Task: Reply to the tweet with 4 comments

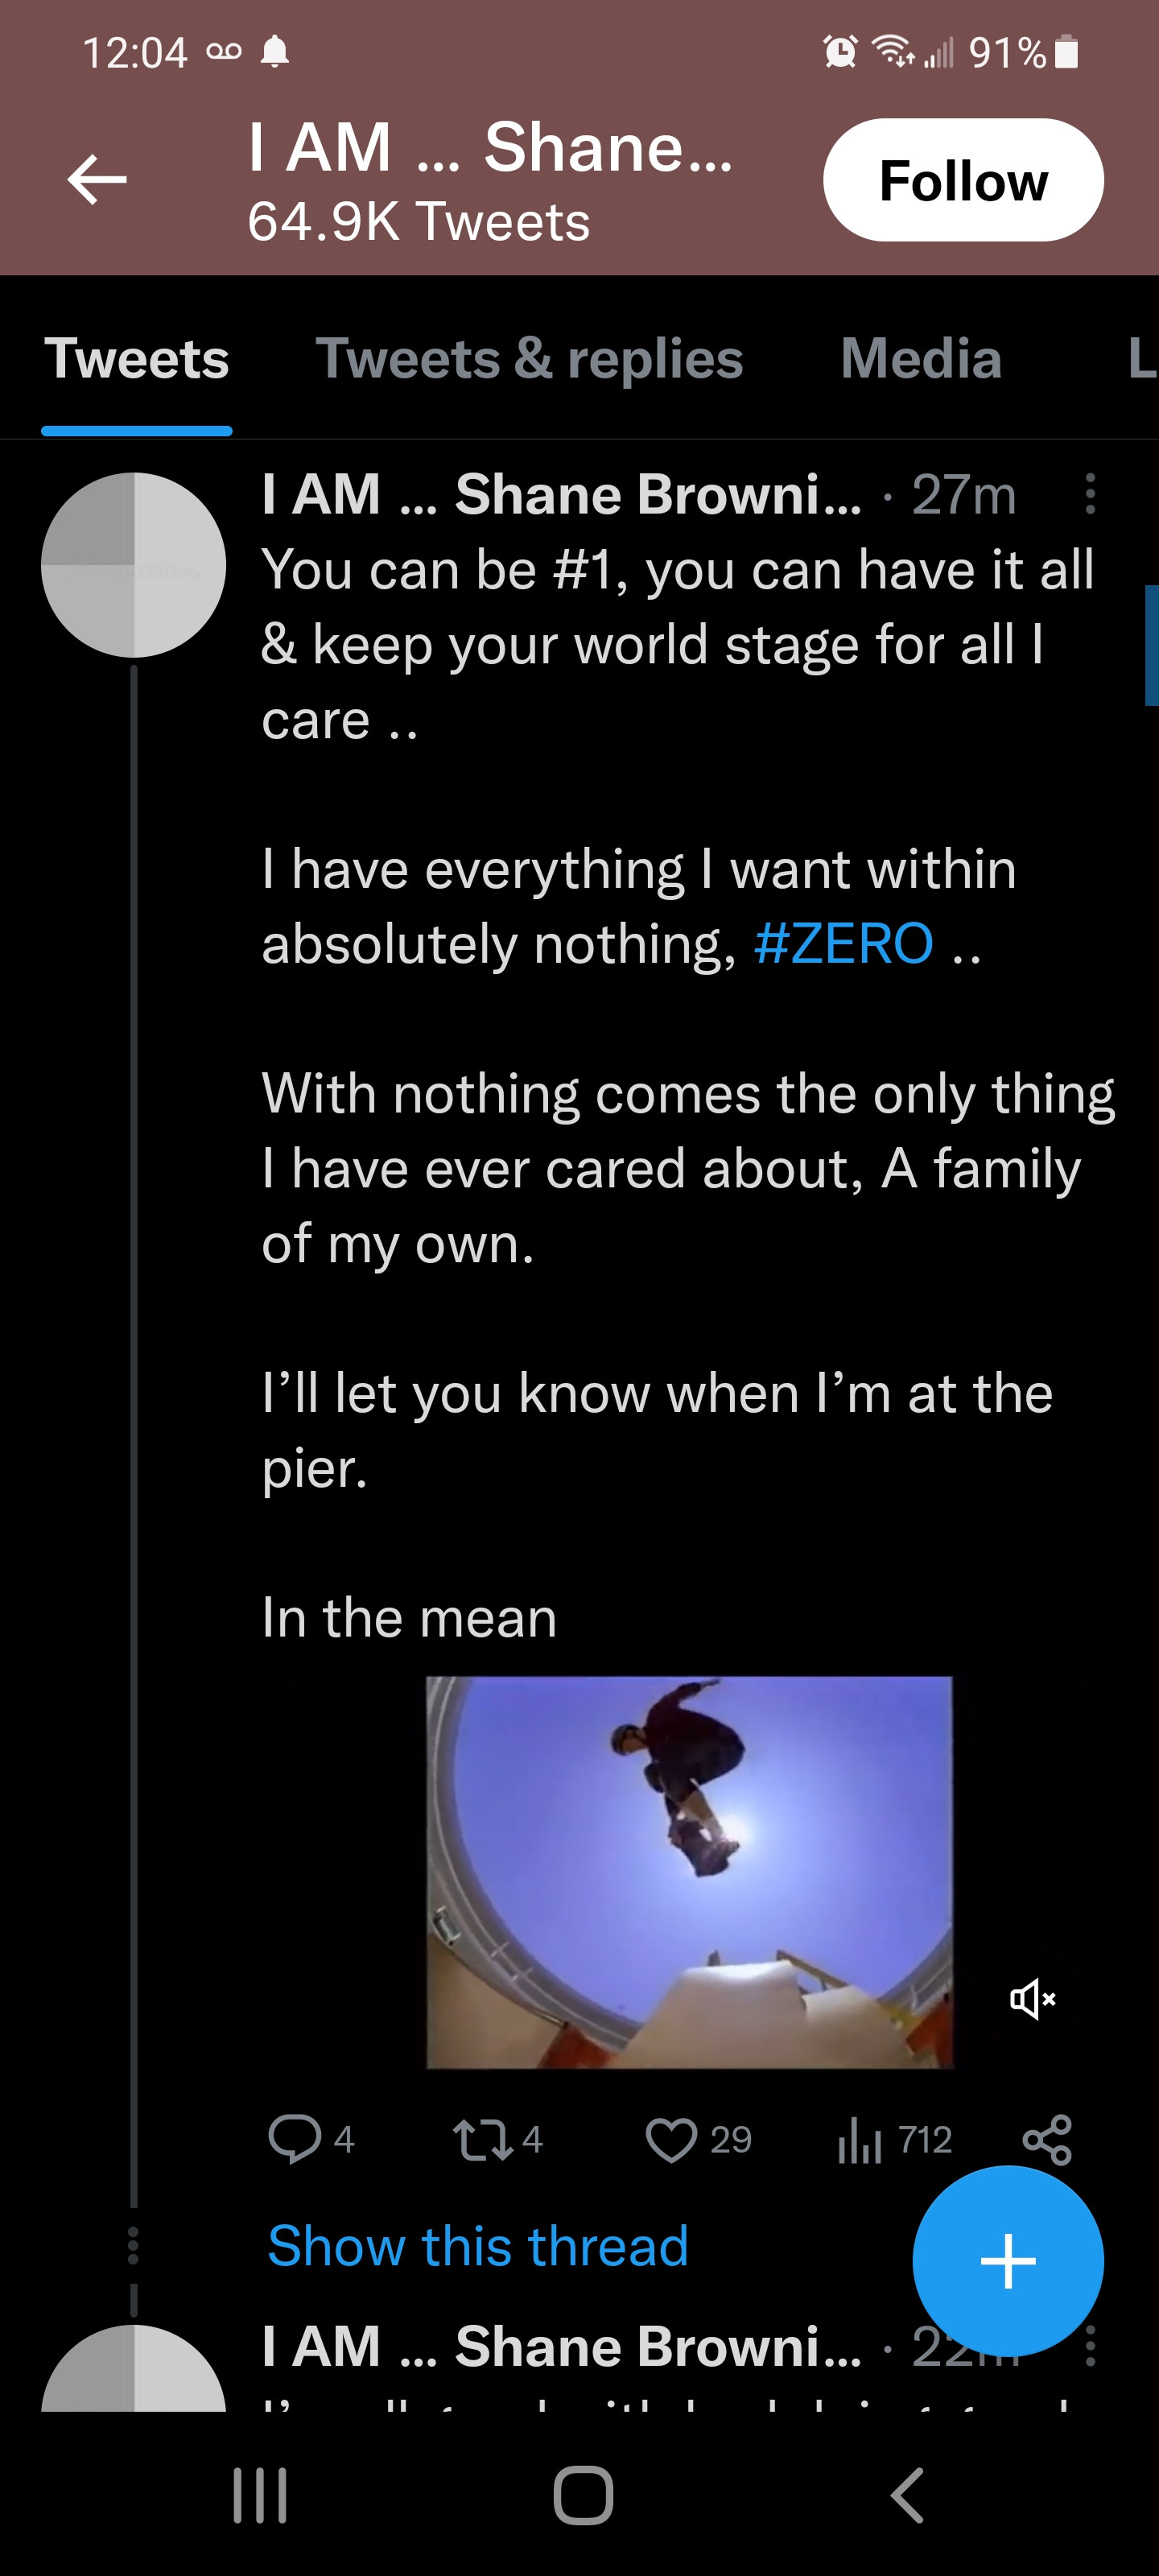Action: point(295,2139)
